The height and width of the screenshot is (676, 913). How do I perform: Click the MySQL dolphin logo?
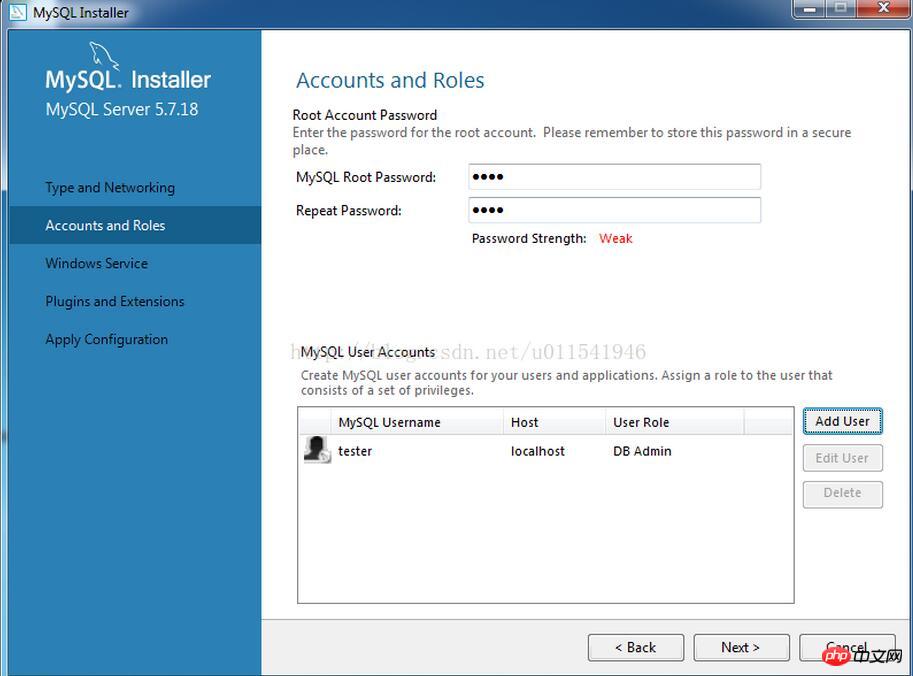click(104, 56)
